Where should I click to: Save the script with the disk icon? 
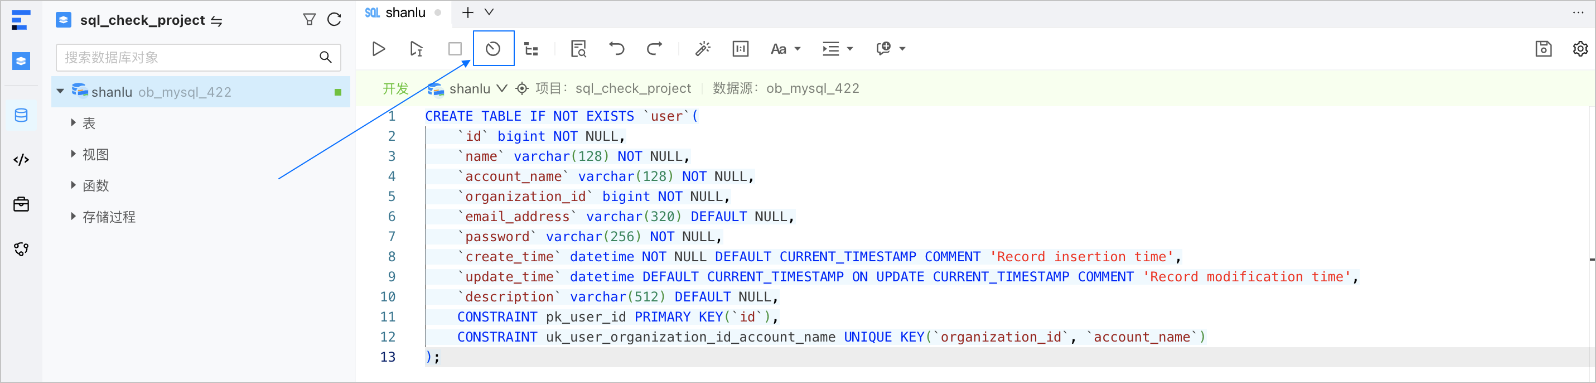point(1543,48)
